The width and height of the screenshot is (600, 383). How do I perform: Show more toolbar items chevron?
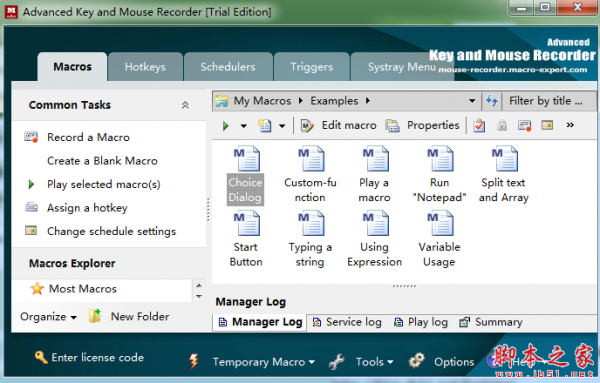(x=570, y=125)
